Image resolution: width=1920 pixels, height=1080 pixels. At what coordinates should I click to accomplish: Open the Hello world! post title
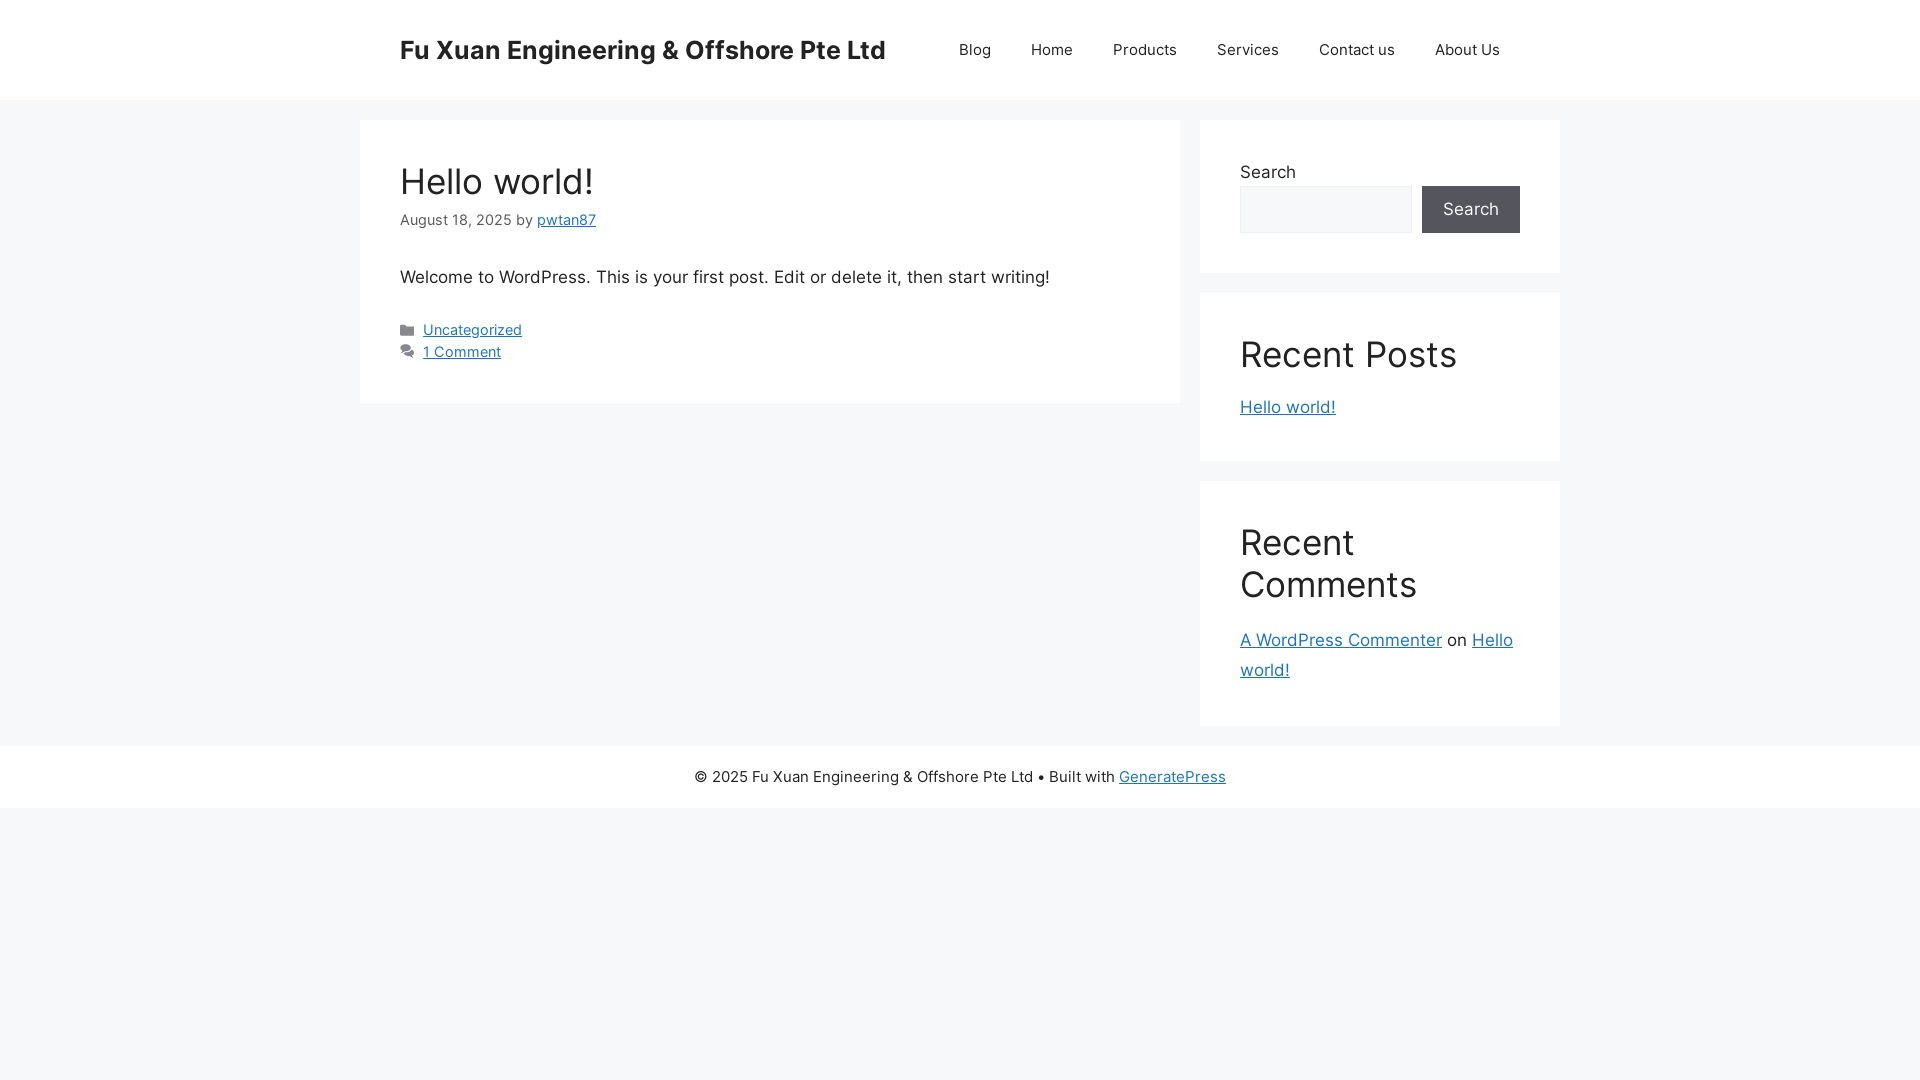click(496, 181)
